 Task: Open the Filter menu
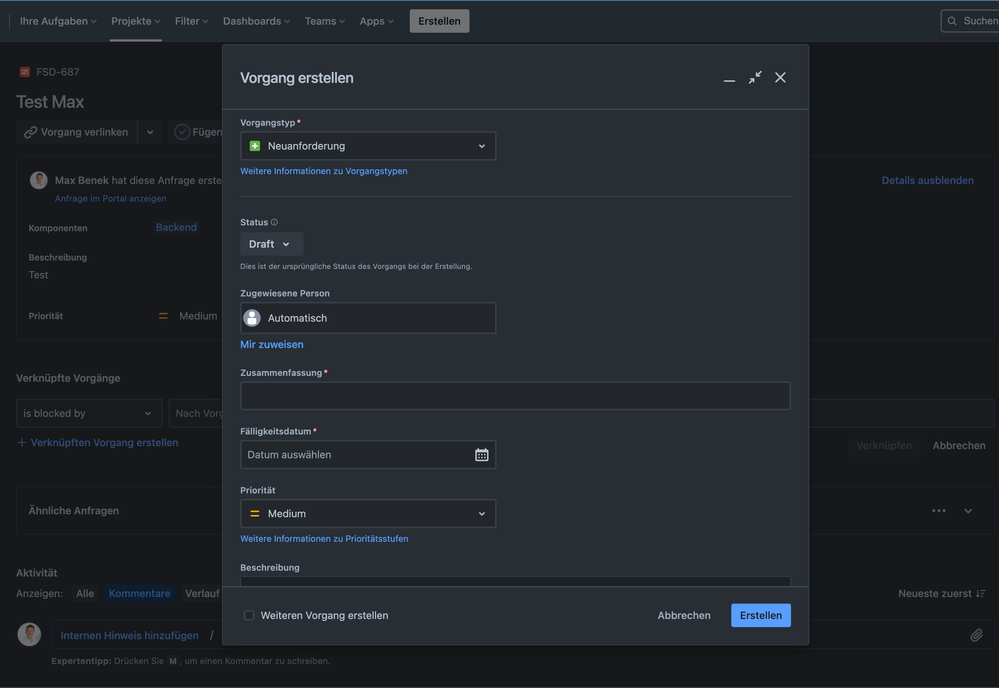pos(192,21)
